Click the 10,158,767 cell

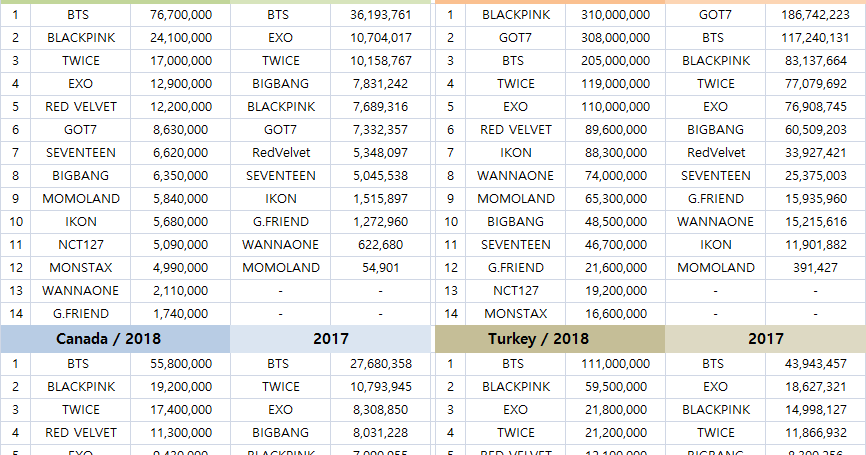(x=381, y=61)
